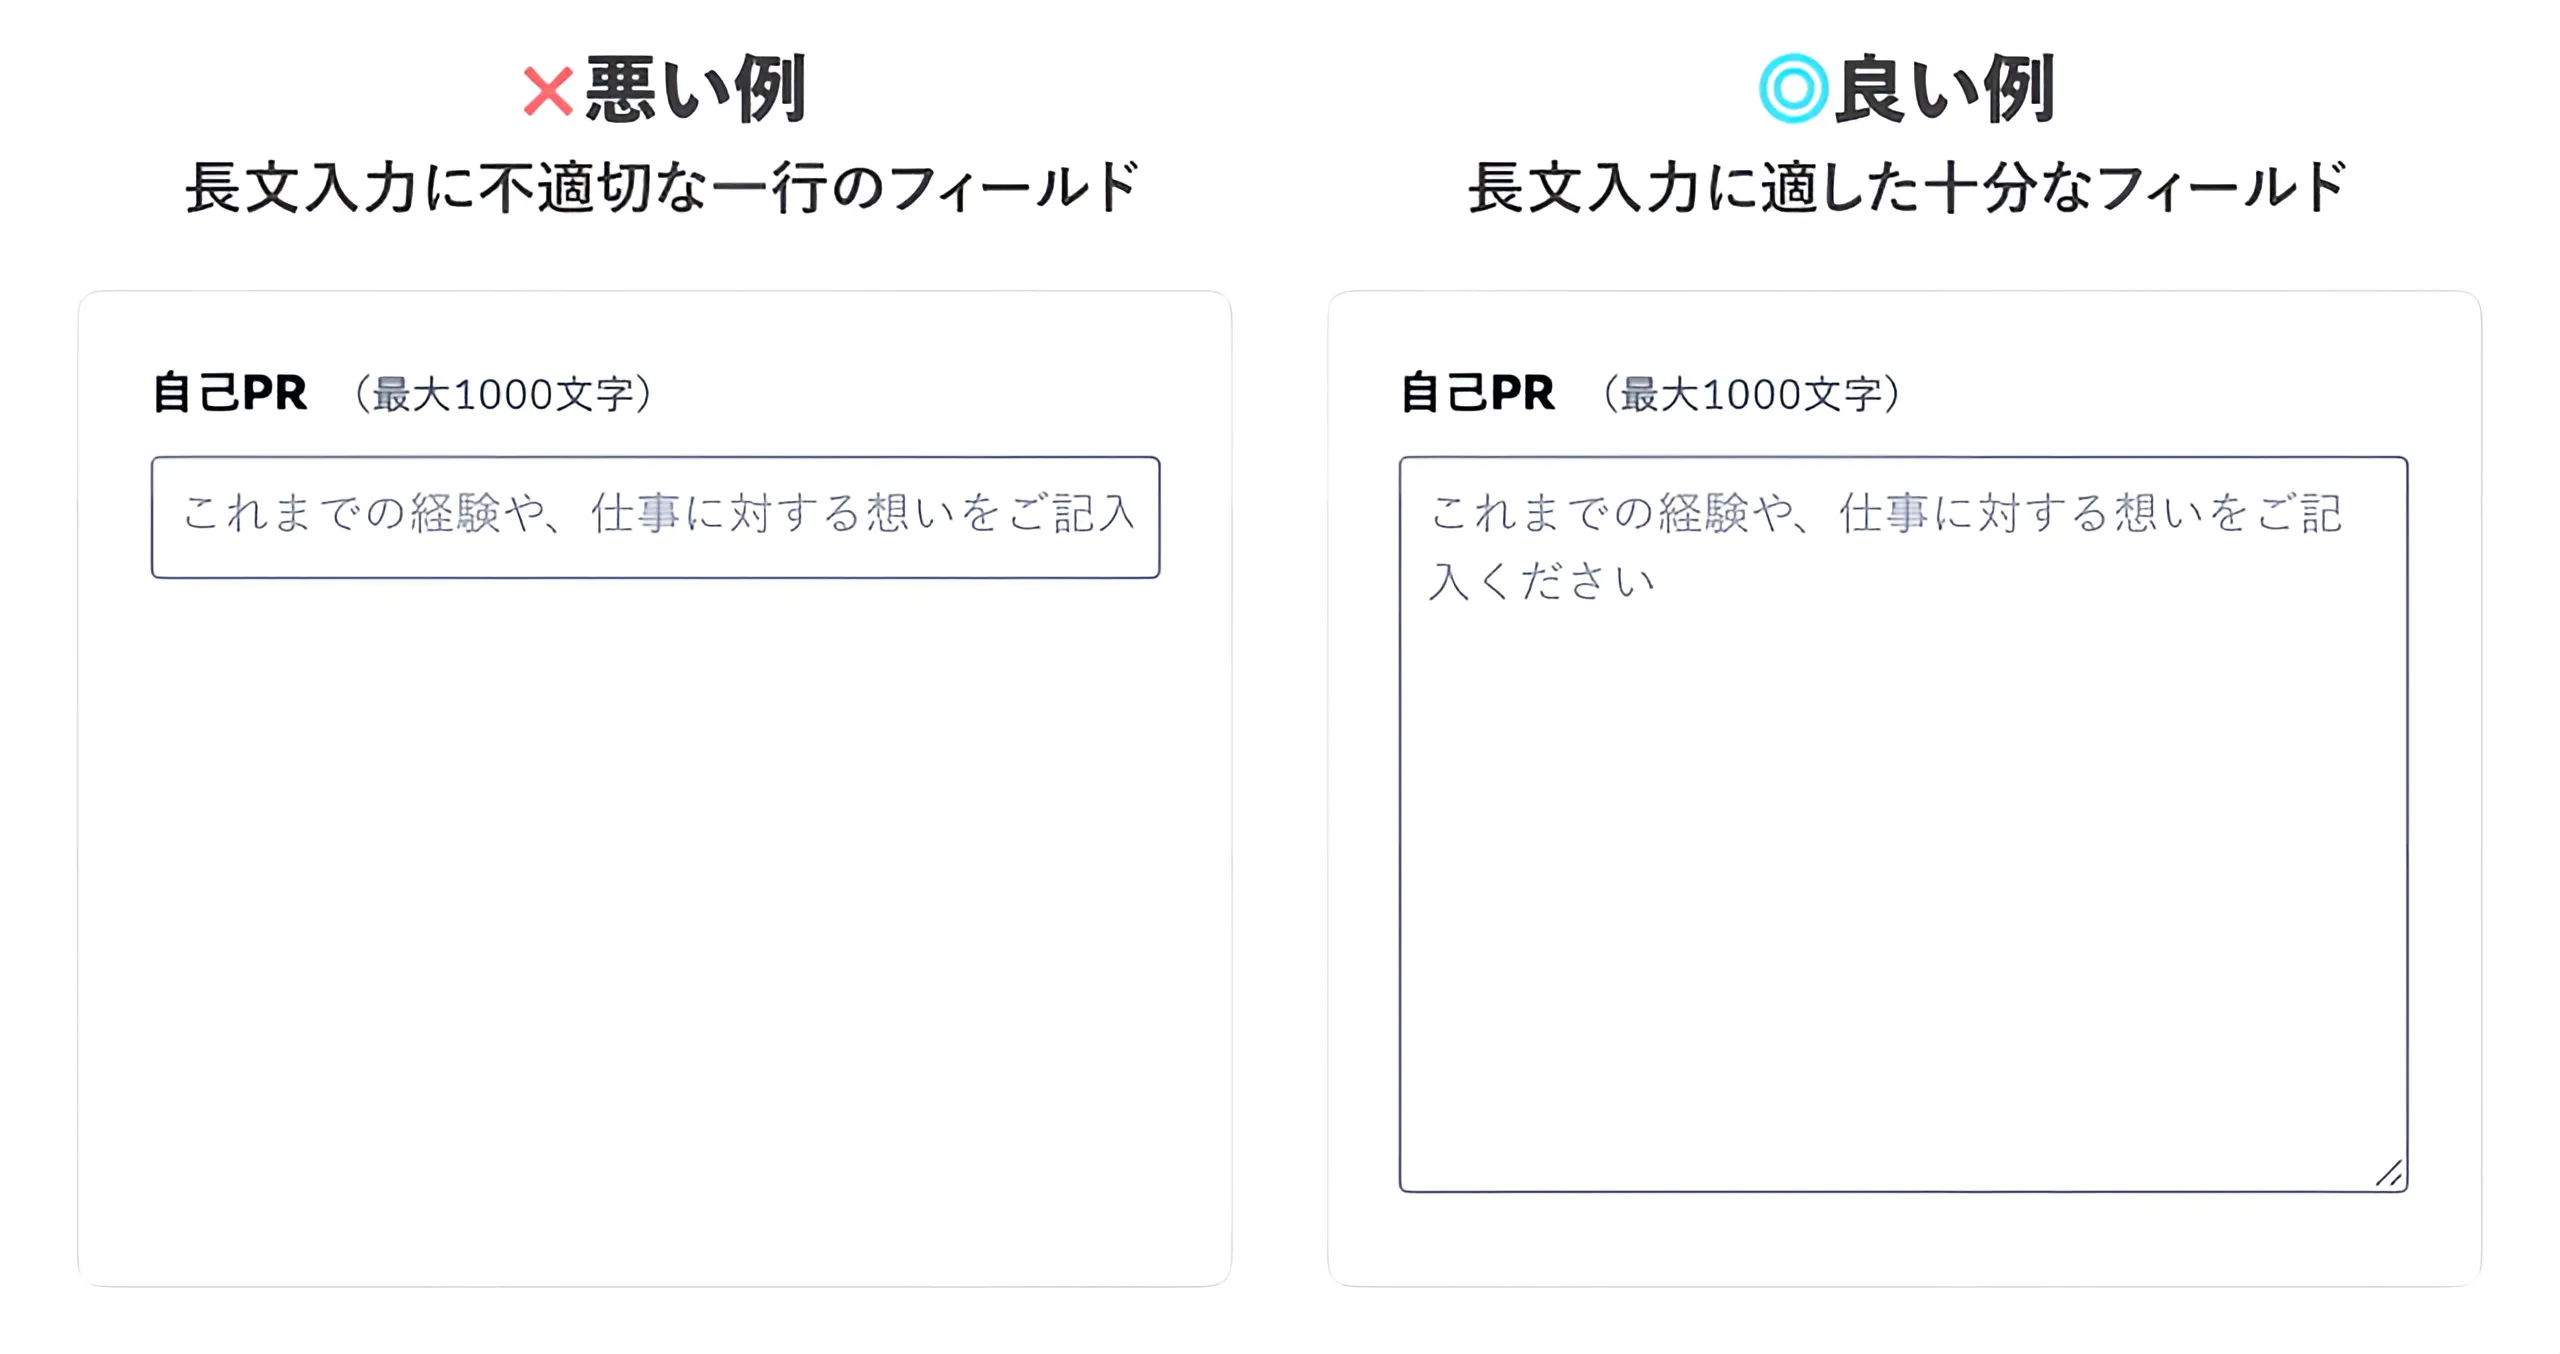This screenshot has height=1354, width=2560.
Task: Click the 入ください placeholder line in the textarea
Action: tap(1541, 582)
